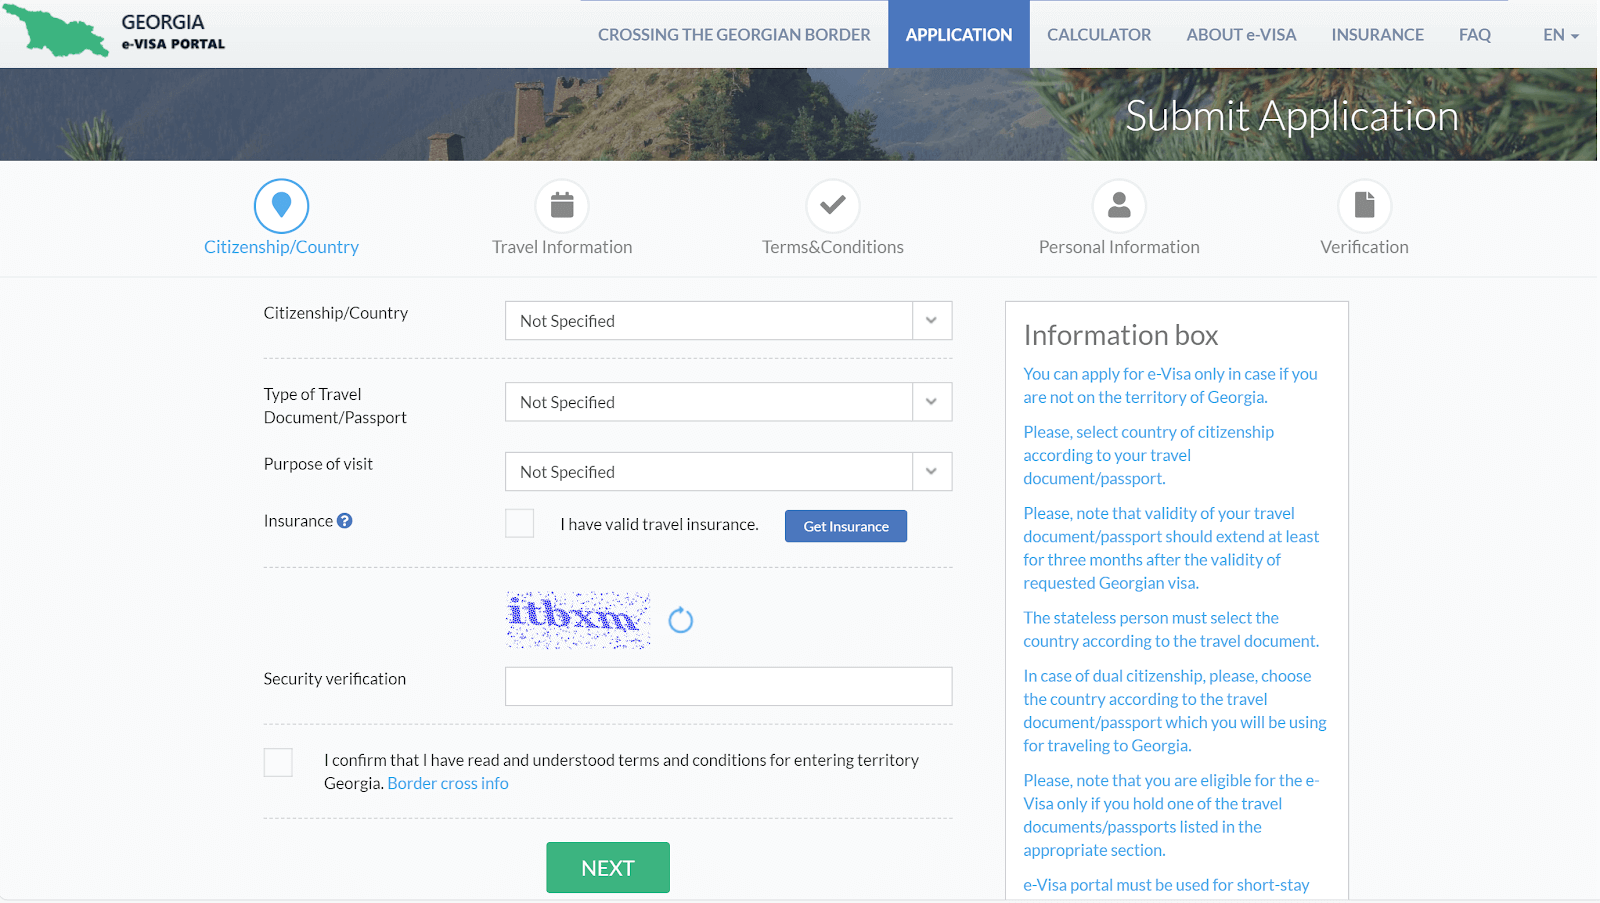Open the Purpose of visit dropdown
Image resolution: width=1600 pixels, height=903 pixels.
pyautogui.click(x=728, y=472)
